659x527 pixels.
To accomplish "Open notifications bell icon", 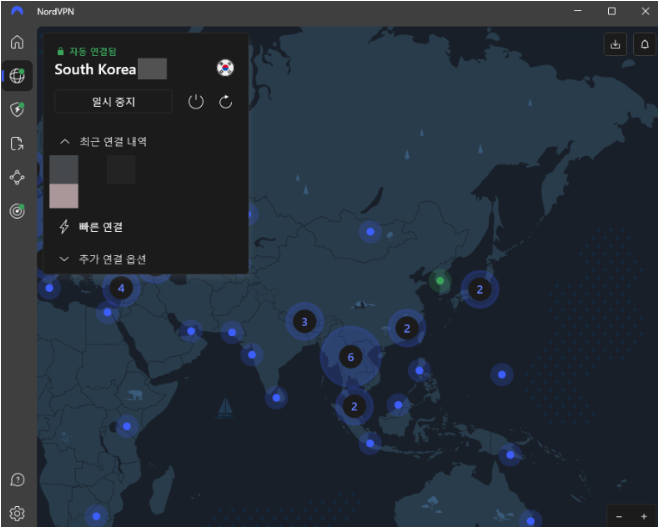I will point(644,44).
